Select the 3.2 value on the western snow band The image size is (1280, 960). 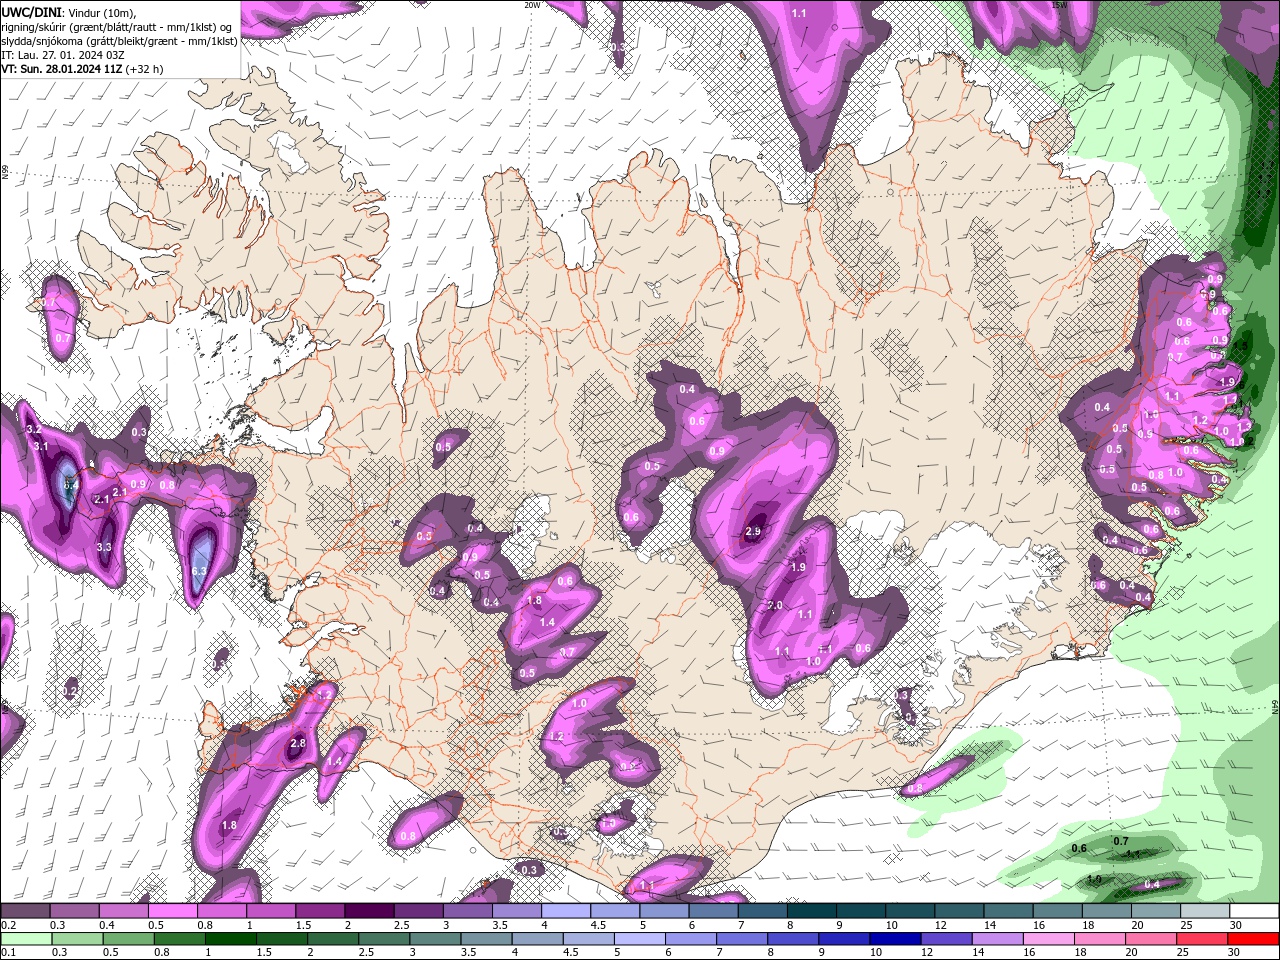(33, 429)
